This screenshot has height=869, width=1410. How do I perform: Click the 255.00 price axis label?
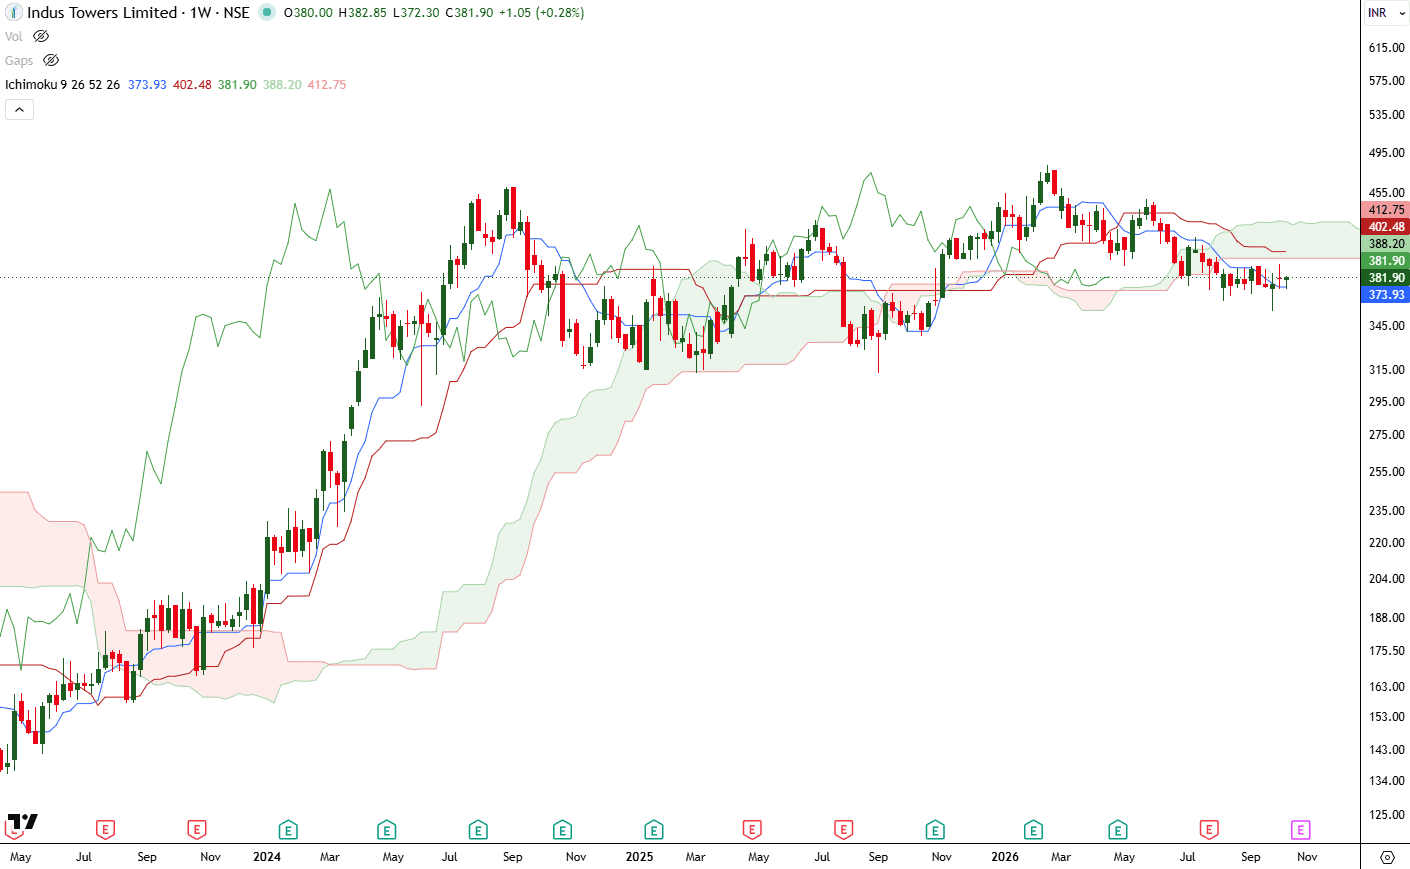pyautogui.click(x=1386, y=472)
